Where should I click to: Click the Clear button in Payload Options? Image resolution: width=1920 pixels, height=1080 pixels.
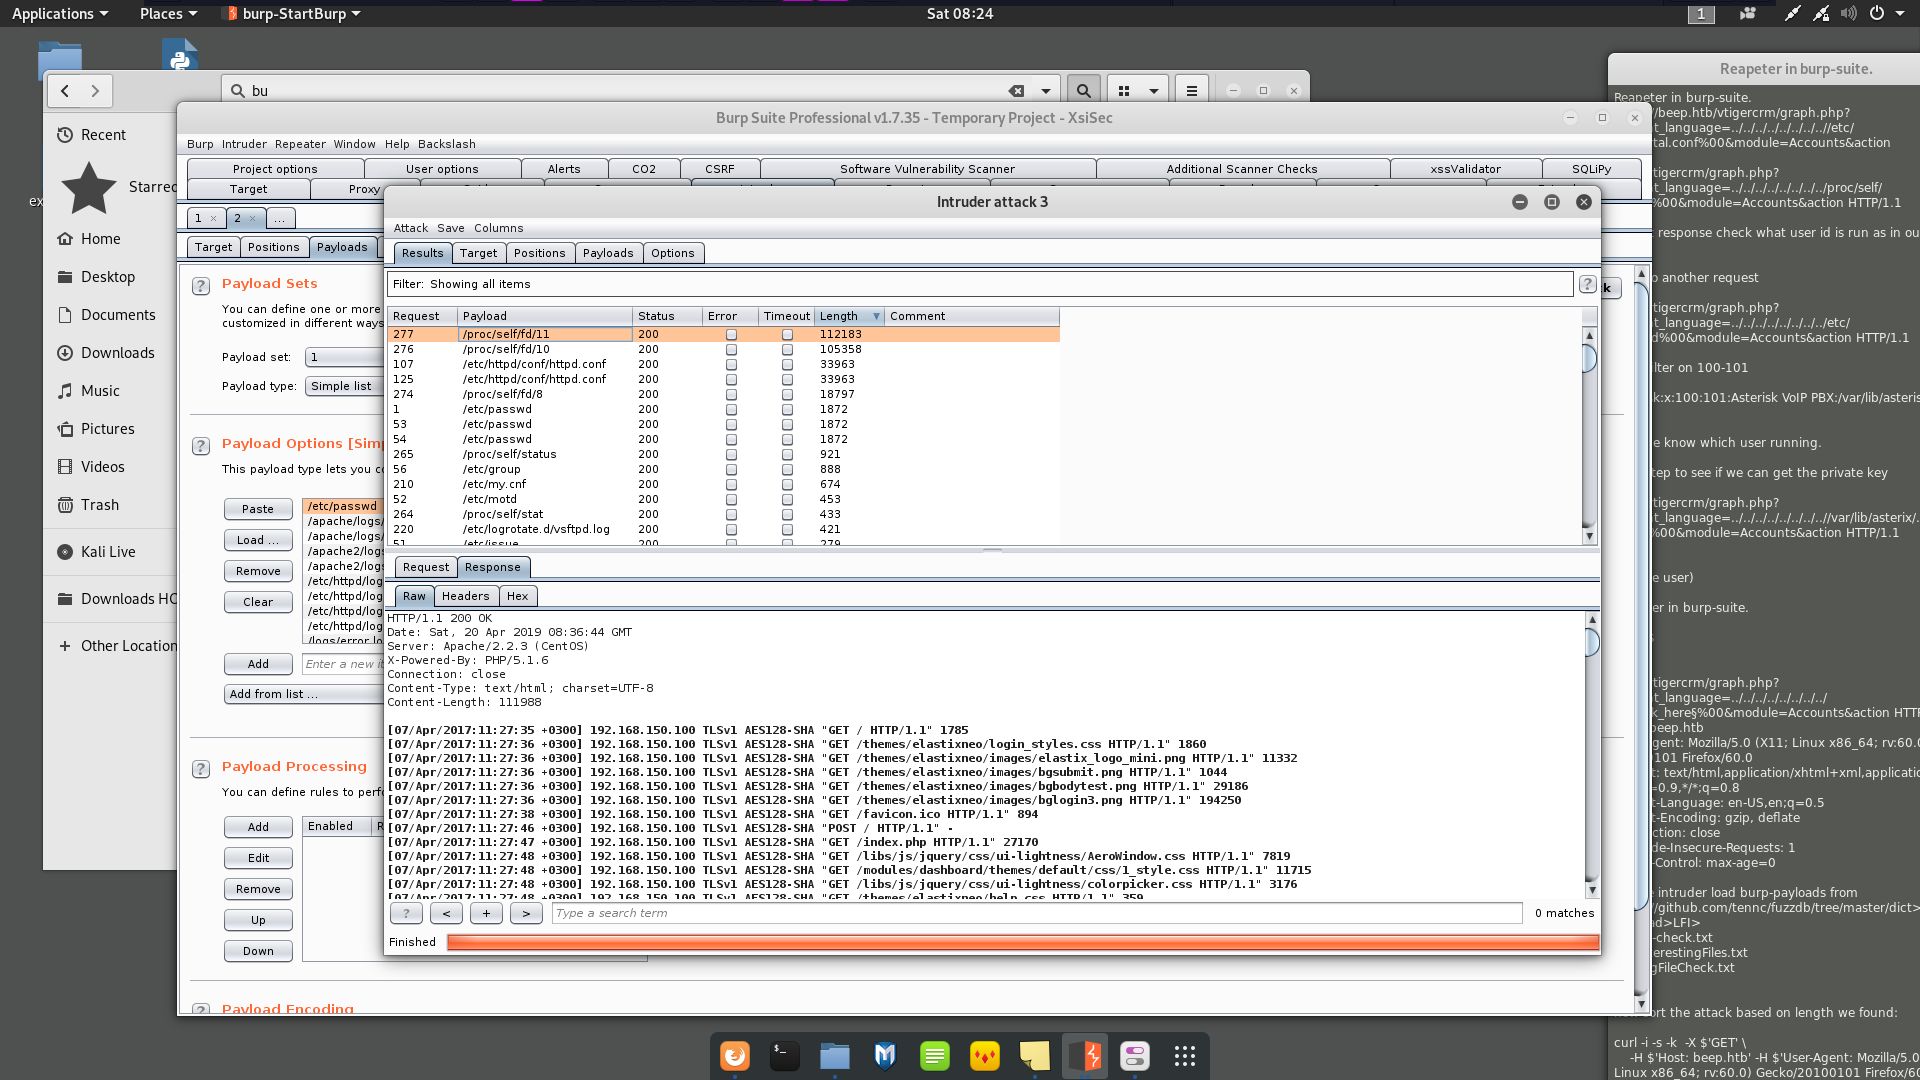258,602
